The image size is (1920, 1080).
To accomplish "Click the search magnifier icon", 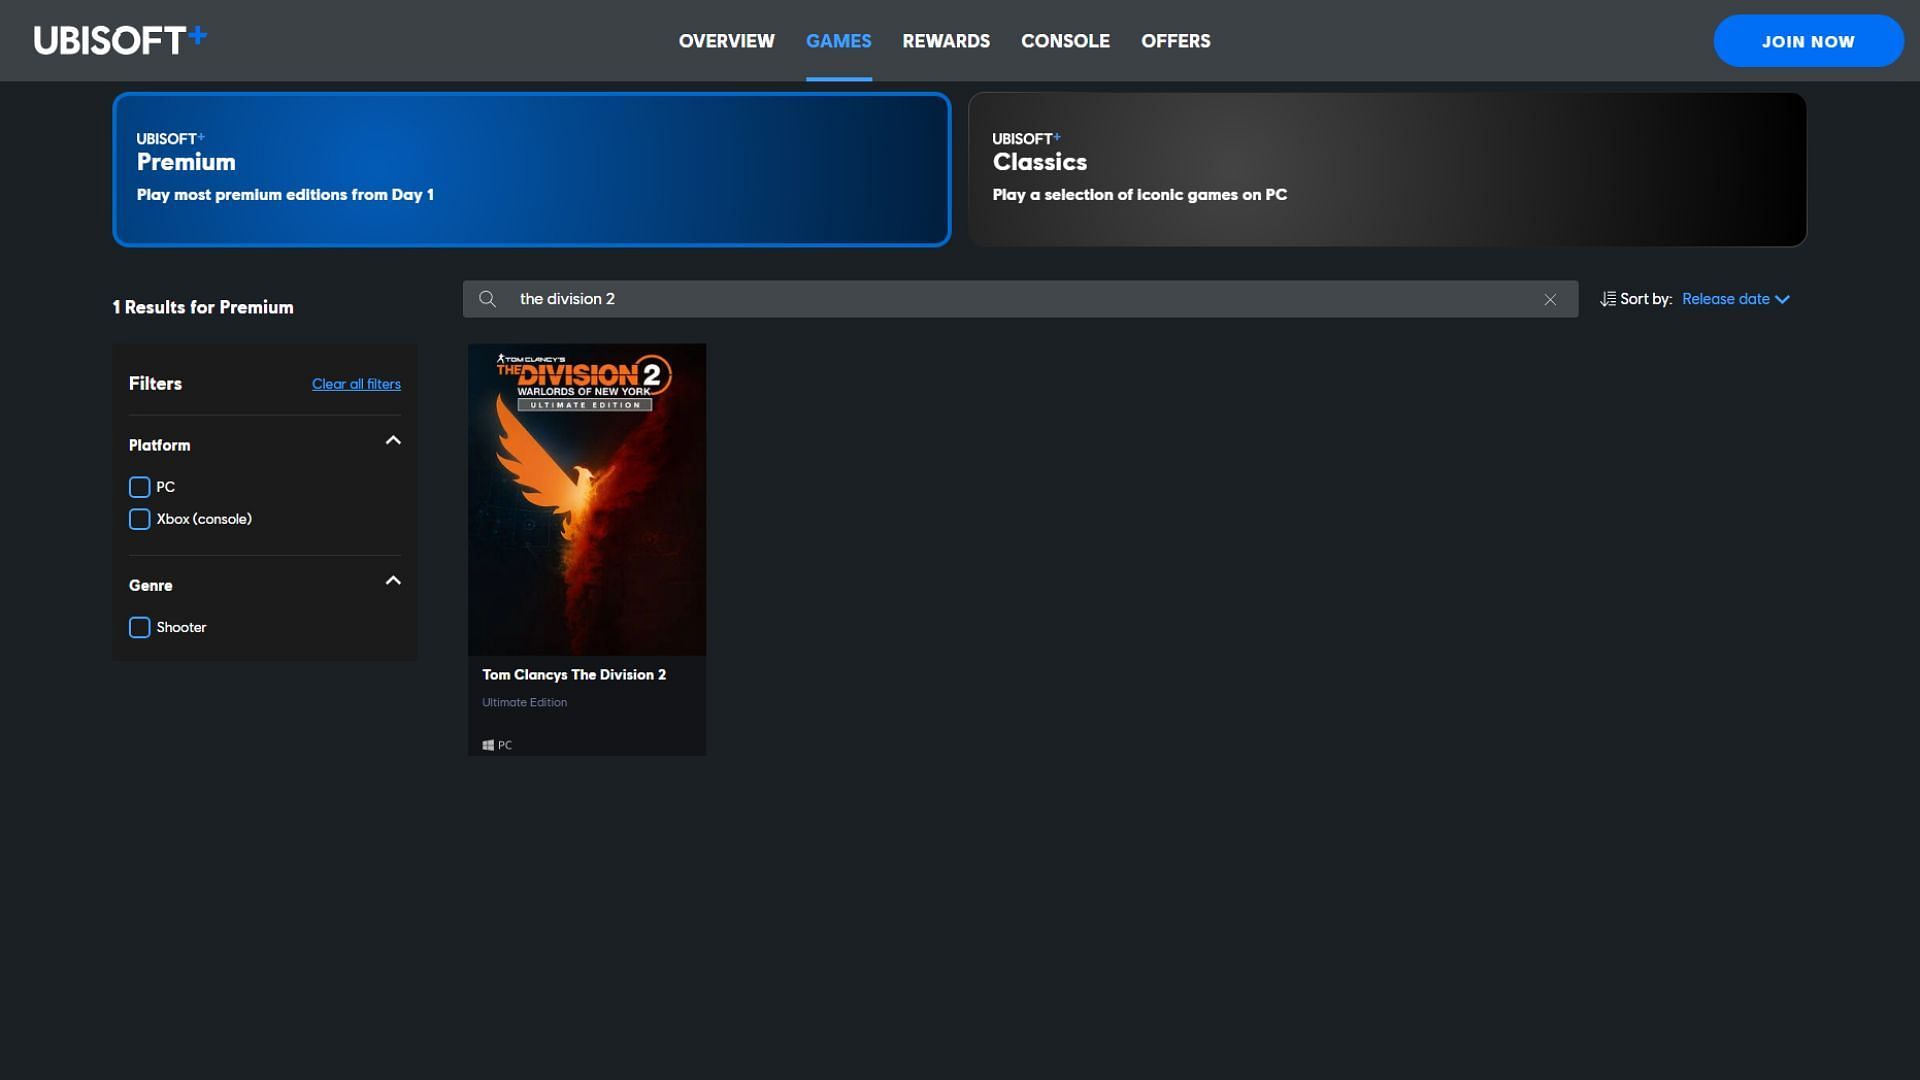I will coord(487,299).
